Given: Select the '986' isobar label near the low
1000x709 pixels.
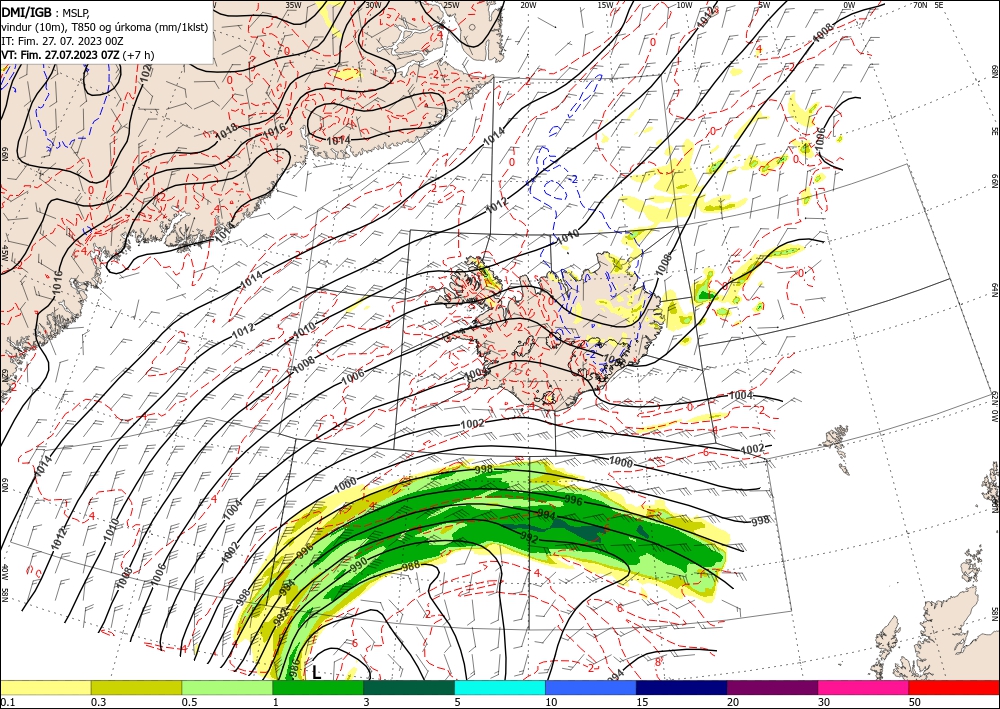Looking at the screenshot, I should point(294,666).
